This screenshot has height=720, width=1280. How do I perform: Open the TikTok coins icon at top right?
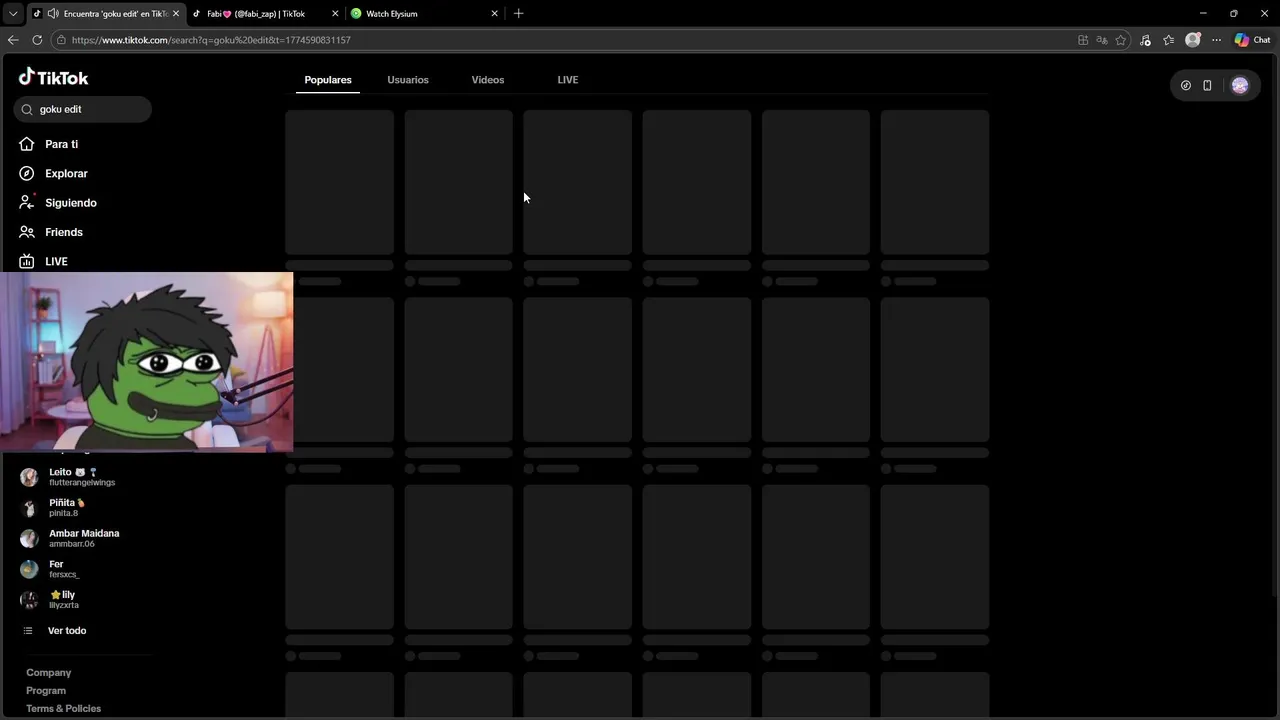[x=1186, y=85]
